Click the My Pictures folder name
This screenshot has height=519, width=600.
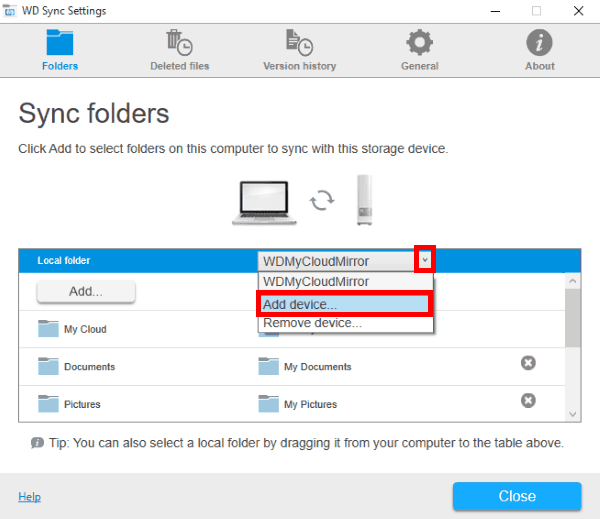310,404
